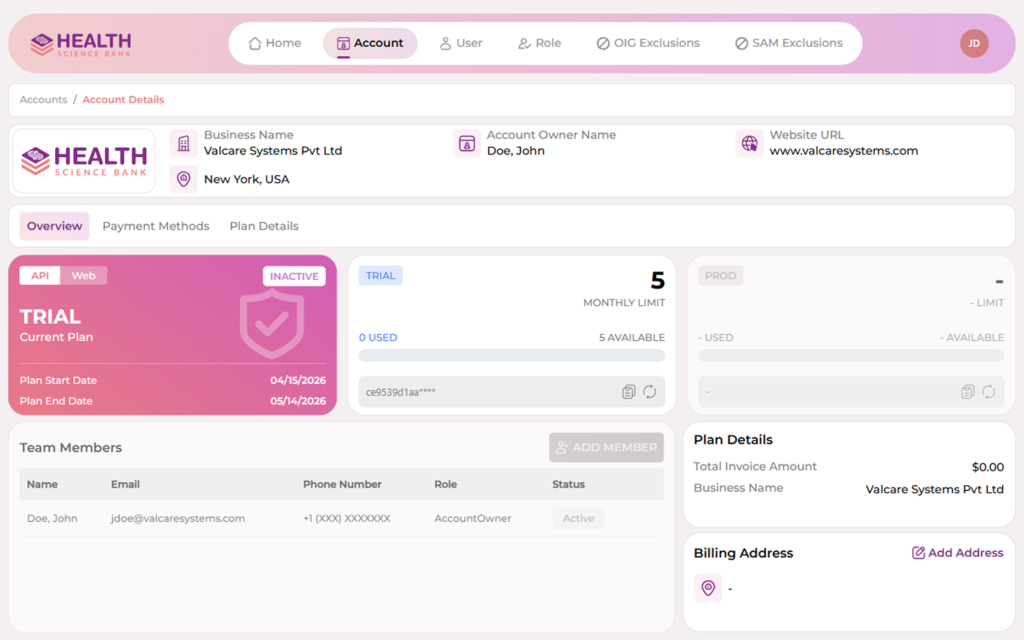1024x640 pixels.
Task: Open SAM Exclusions page
Action: click(789, 43)
